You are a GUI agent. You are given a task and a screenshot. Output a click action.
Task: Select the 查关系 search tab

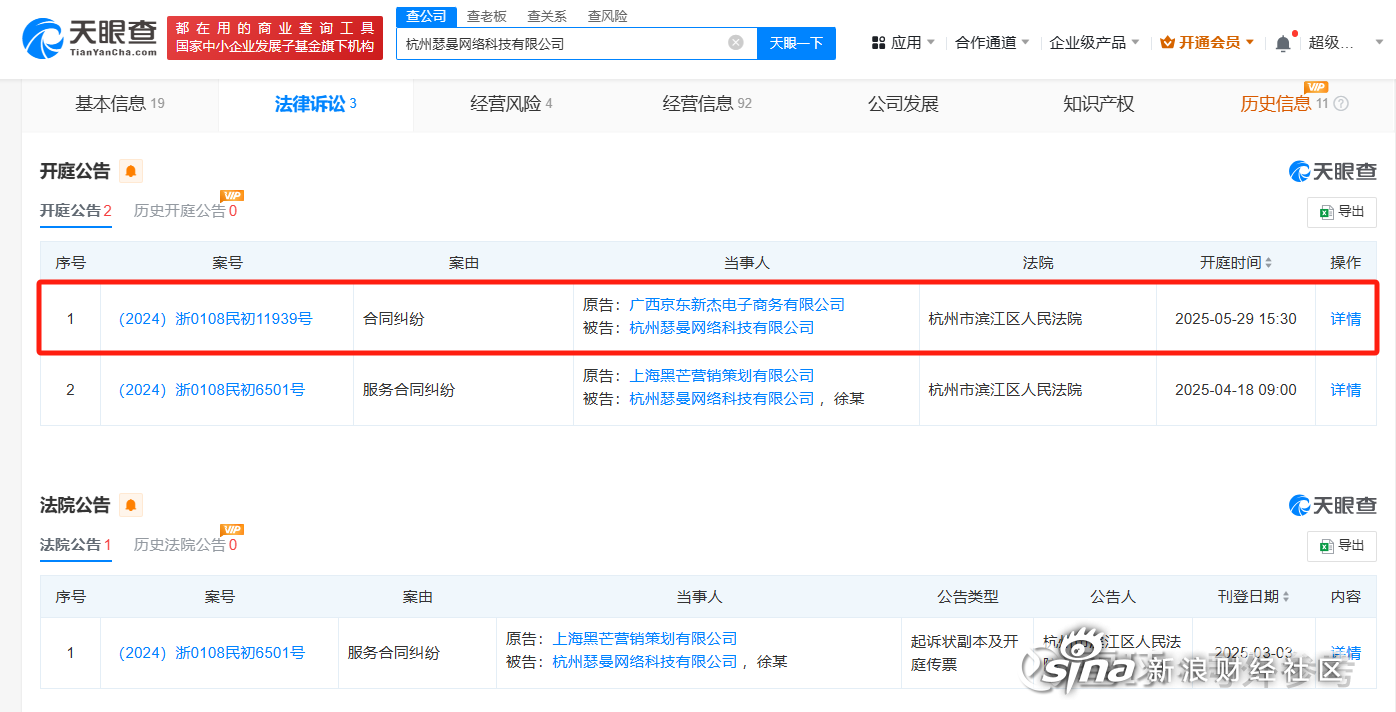(x=547, y=16)
